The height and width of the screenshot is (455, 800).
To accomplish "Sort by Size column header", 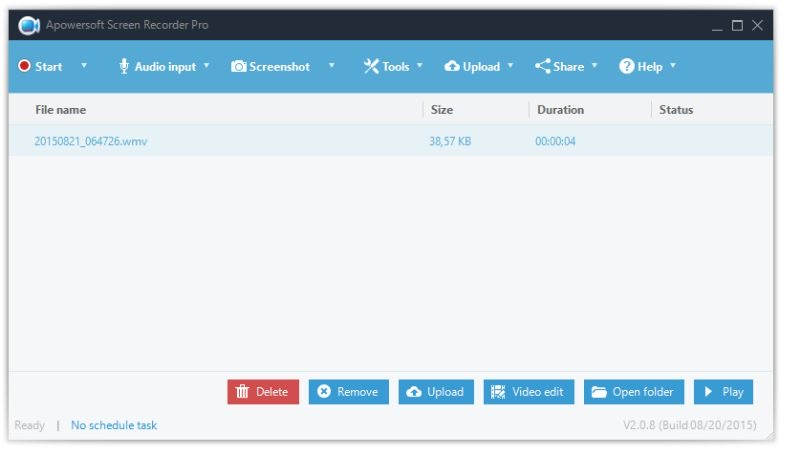I will point(442,110).
